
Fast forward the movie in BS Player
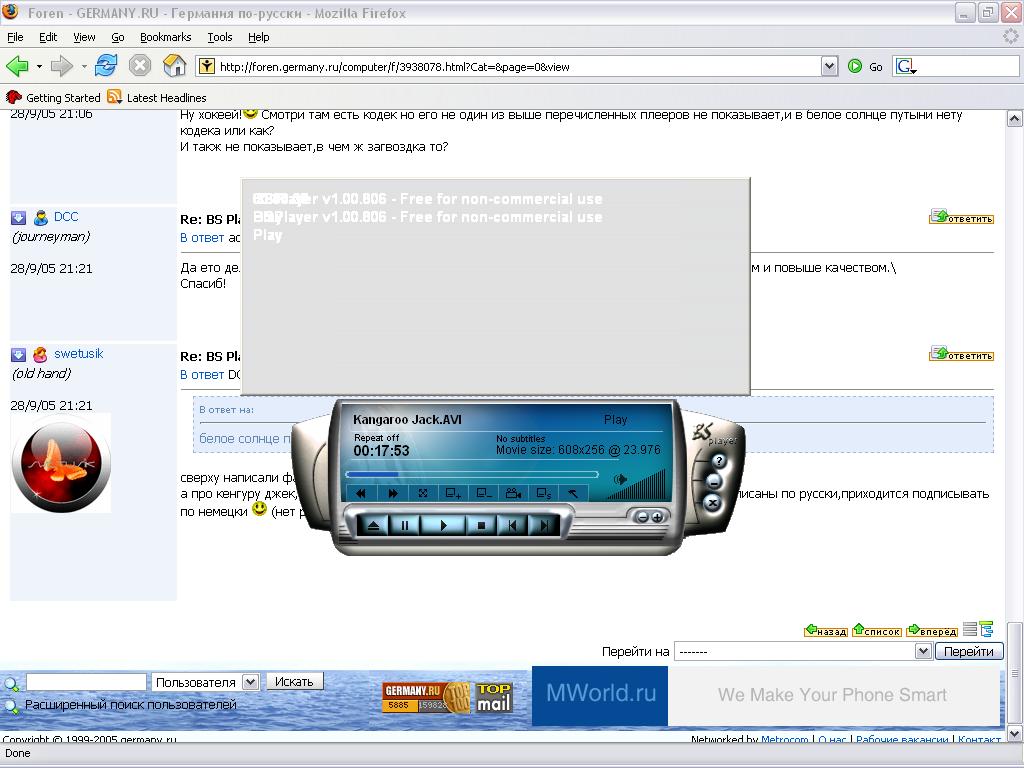point(392,493)
